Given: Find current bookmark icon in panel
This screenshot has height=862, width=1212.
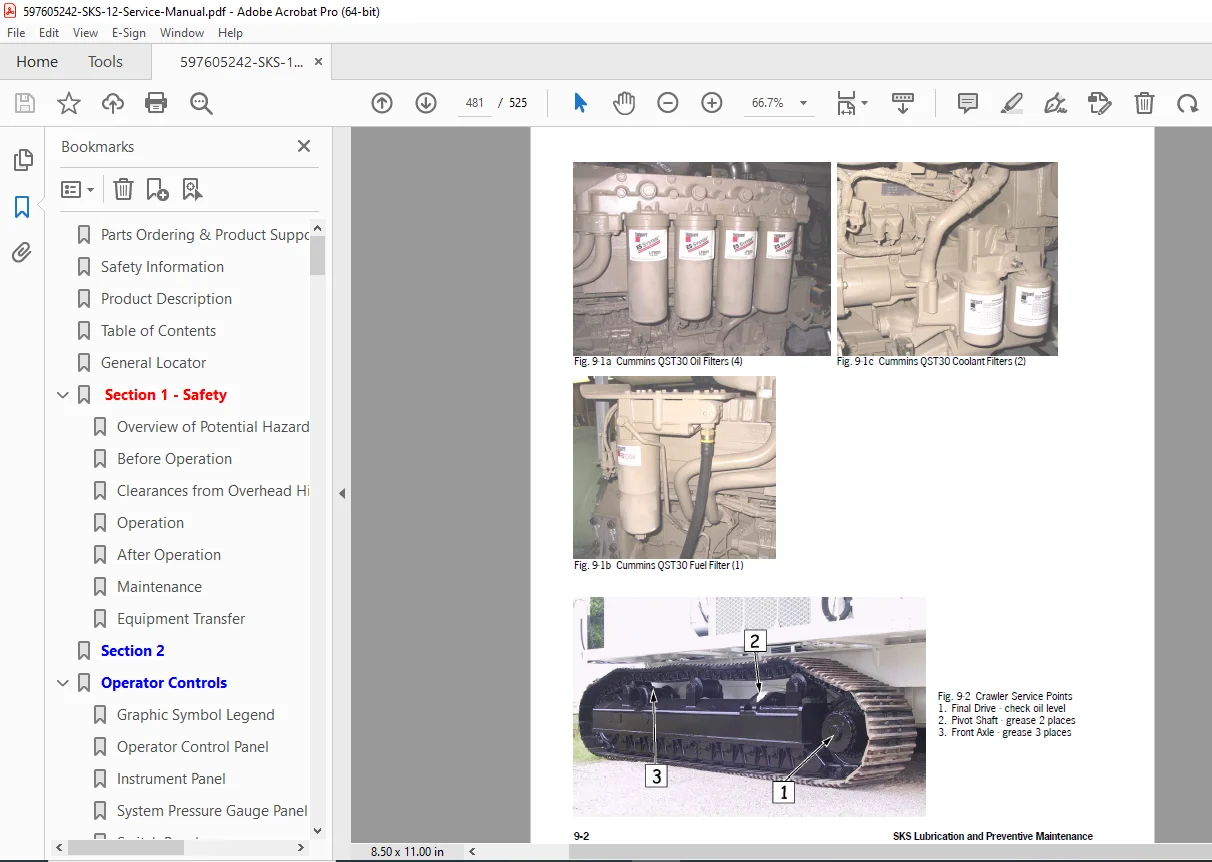Looking at the screenshot, I should tap(192, 189).
